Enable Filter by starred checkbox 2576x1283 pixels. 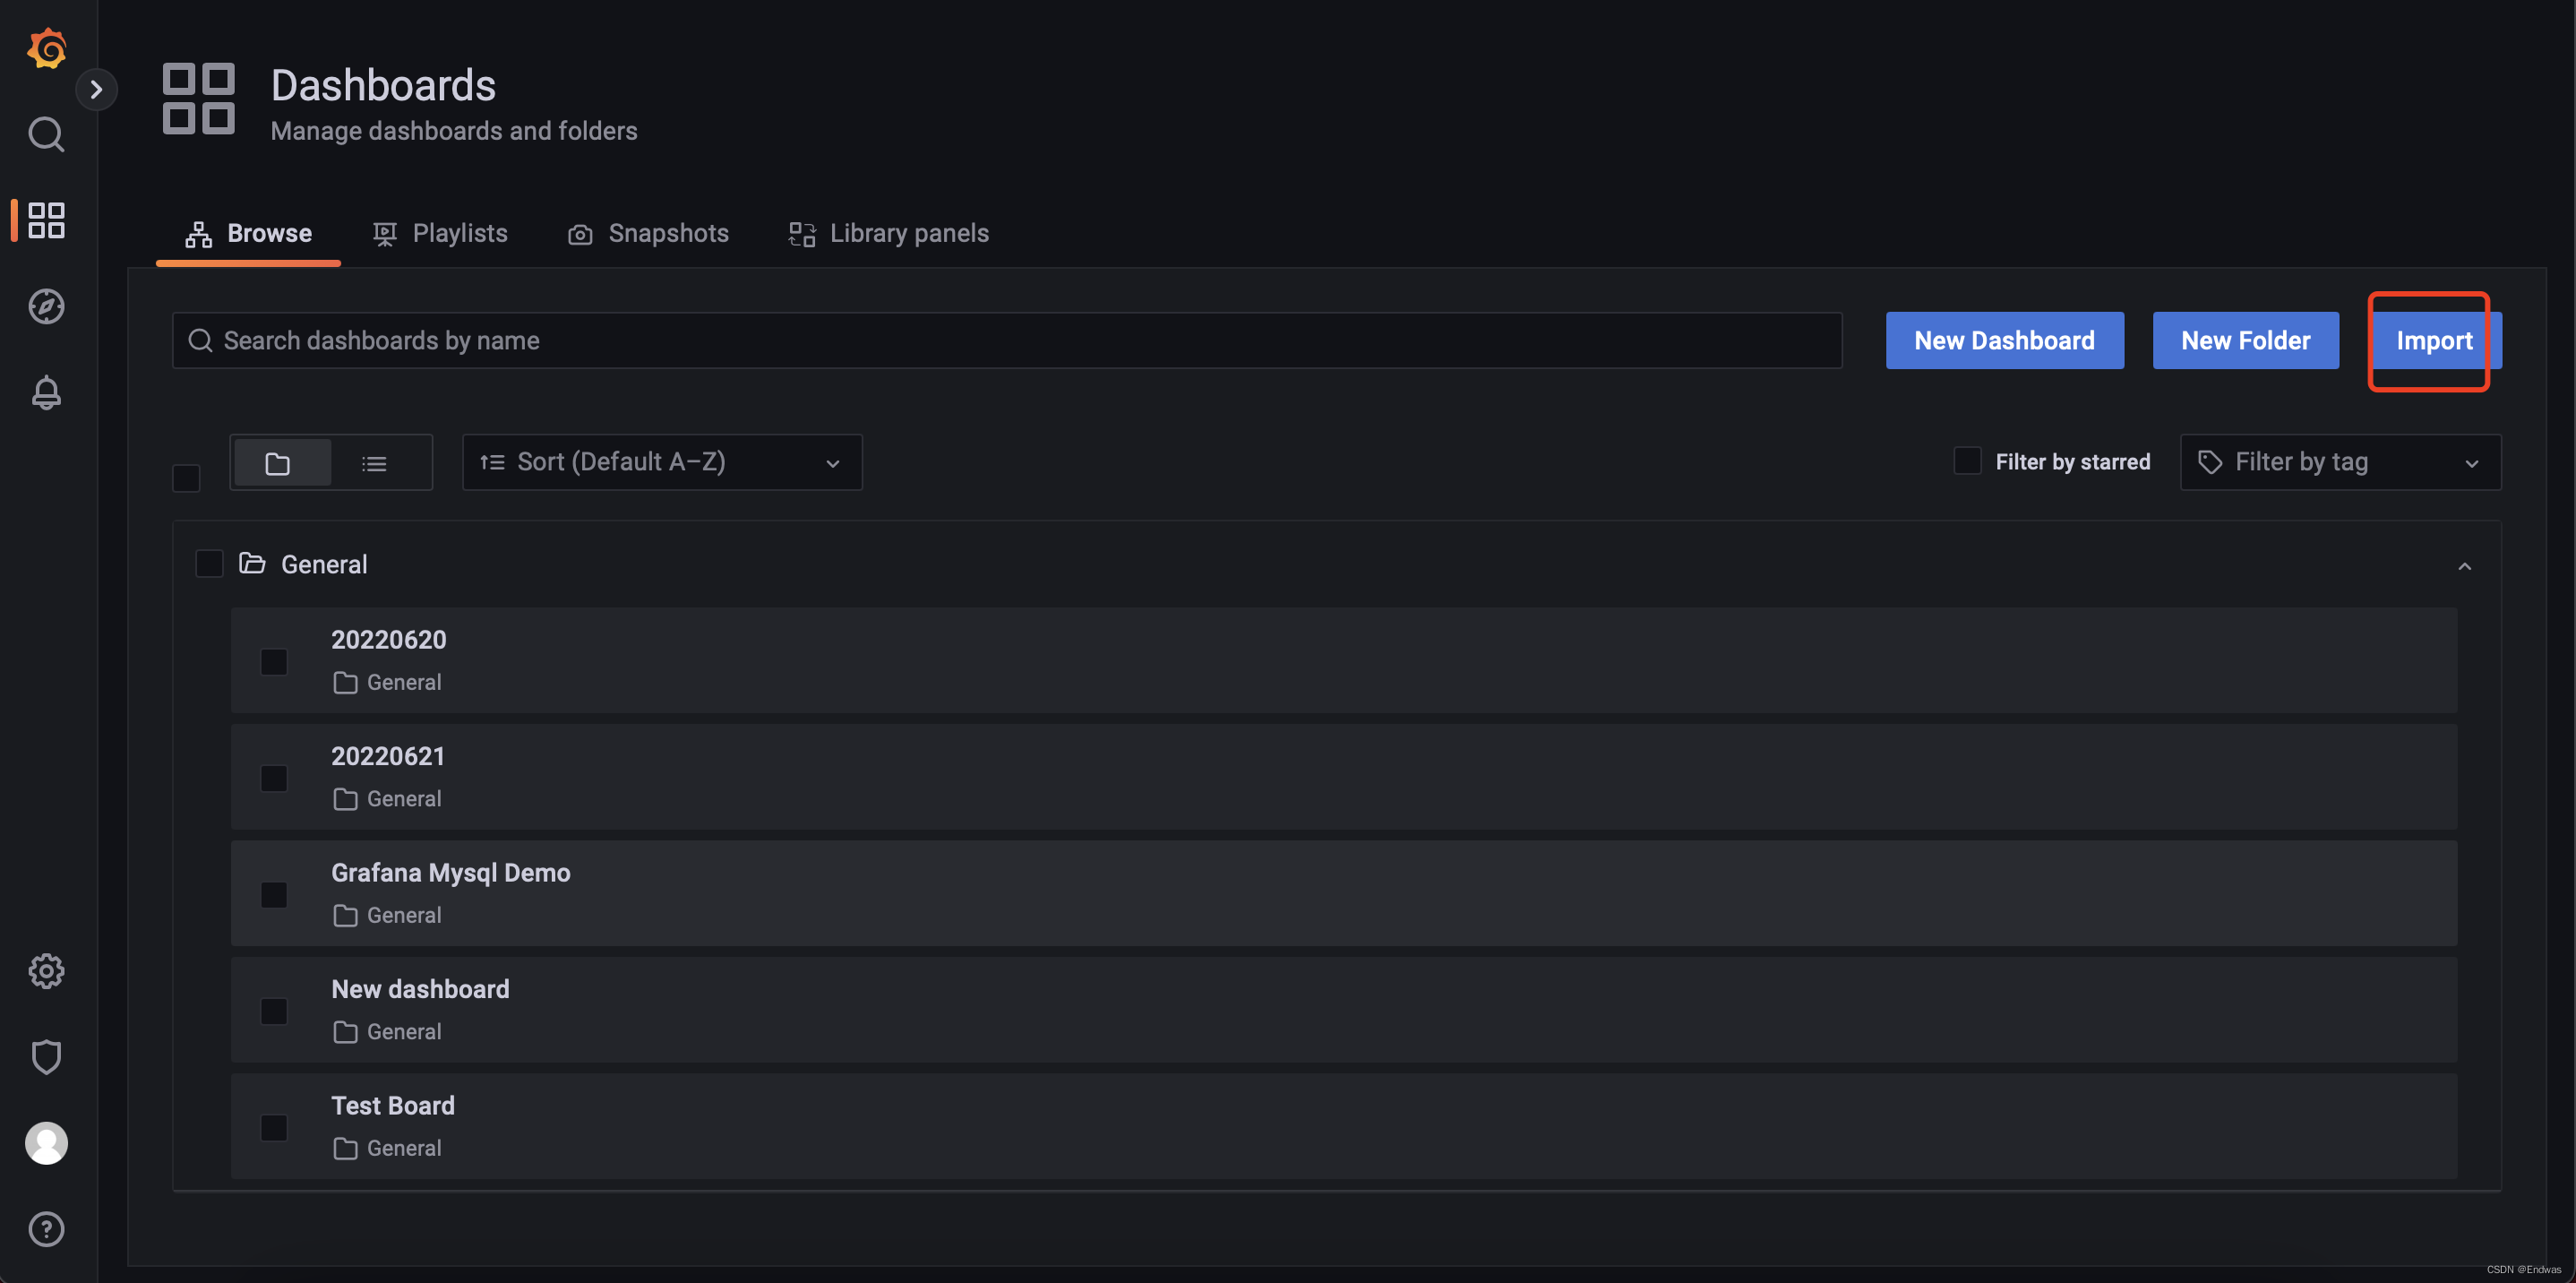coord(1966,461)
